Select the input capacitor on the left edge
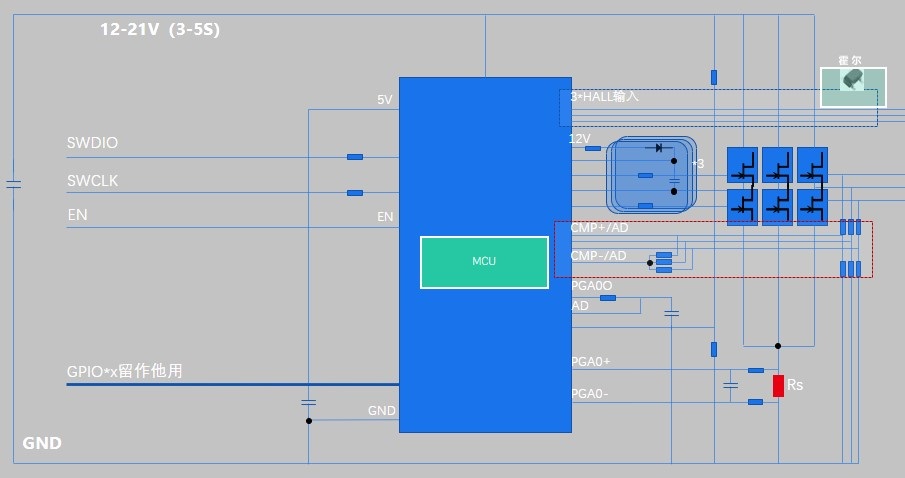Viewport: 905px width, 478px height. point(13,183)
